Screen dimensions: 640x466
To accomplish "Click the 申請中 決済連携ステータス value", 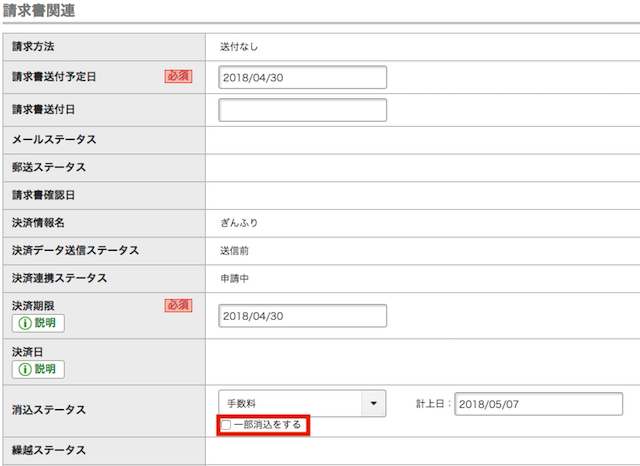I will (237, 278).
